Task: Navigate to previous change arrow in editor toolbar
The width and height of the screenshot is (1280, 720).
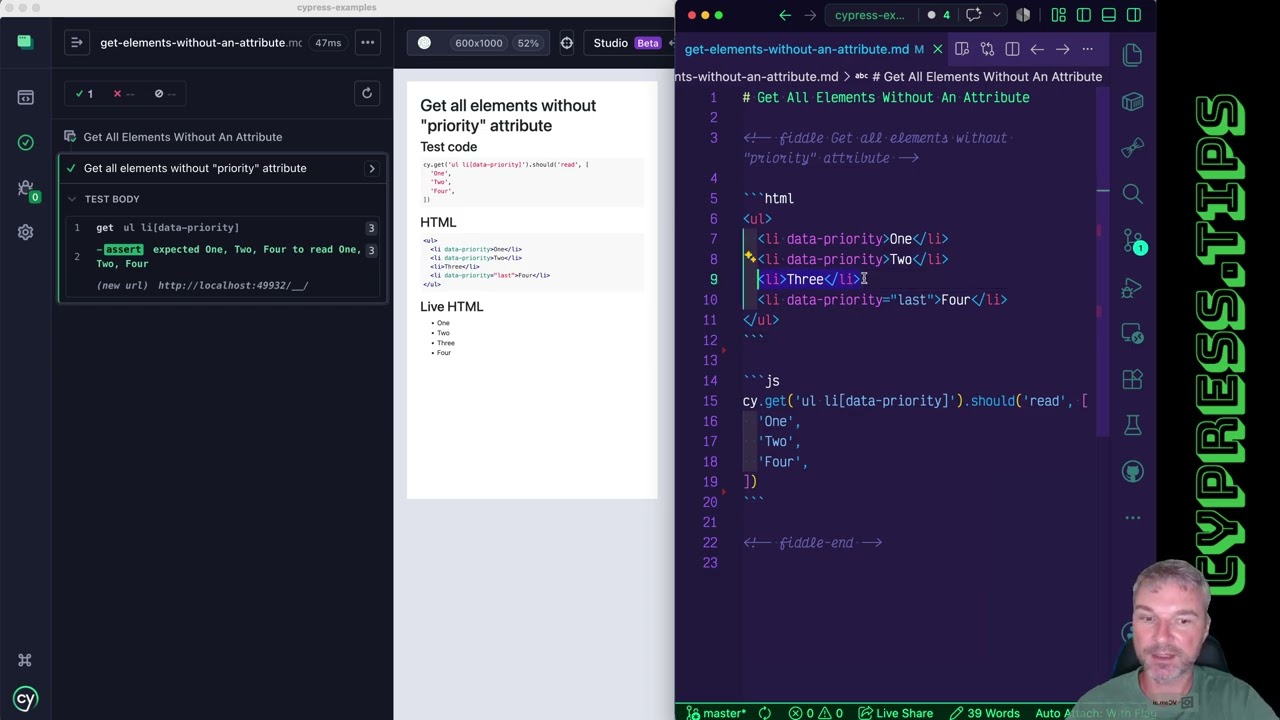Action: click(x=1037, y=49)
